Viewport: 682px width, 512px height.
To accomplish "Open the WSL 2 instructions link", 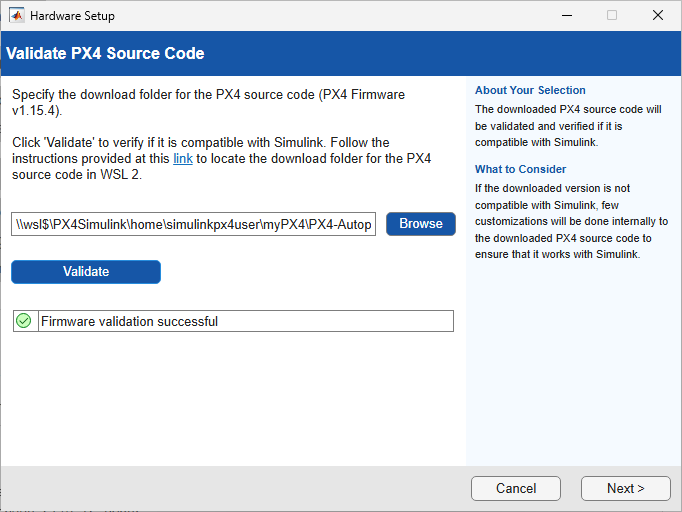I will point(183,158).
